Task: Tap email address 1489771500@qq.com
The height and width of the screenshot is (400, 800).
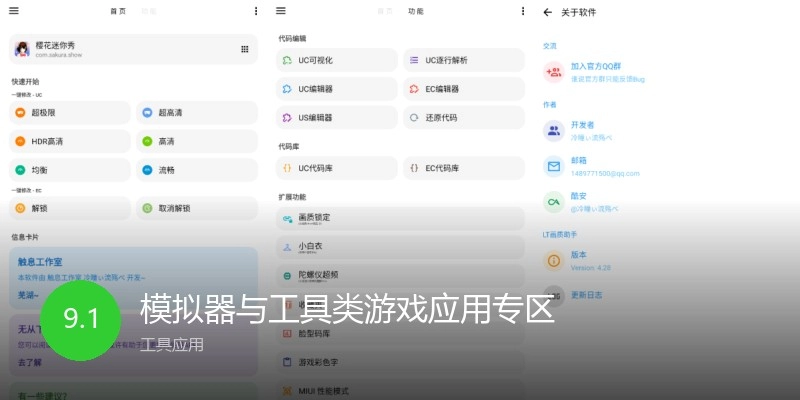Action: click(605, 173)
